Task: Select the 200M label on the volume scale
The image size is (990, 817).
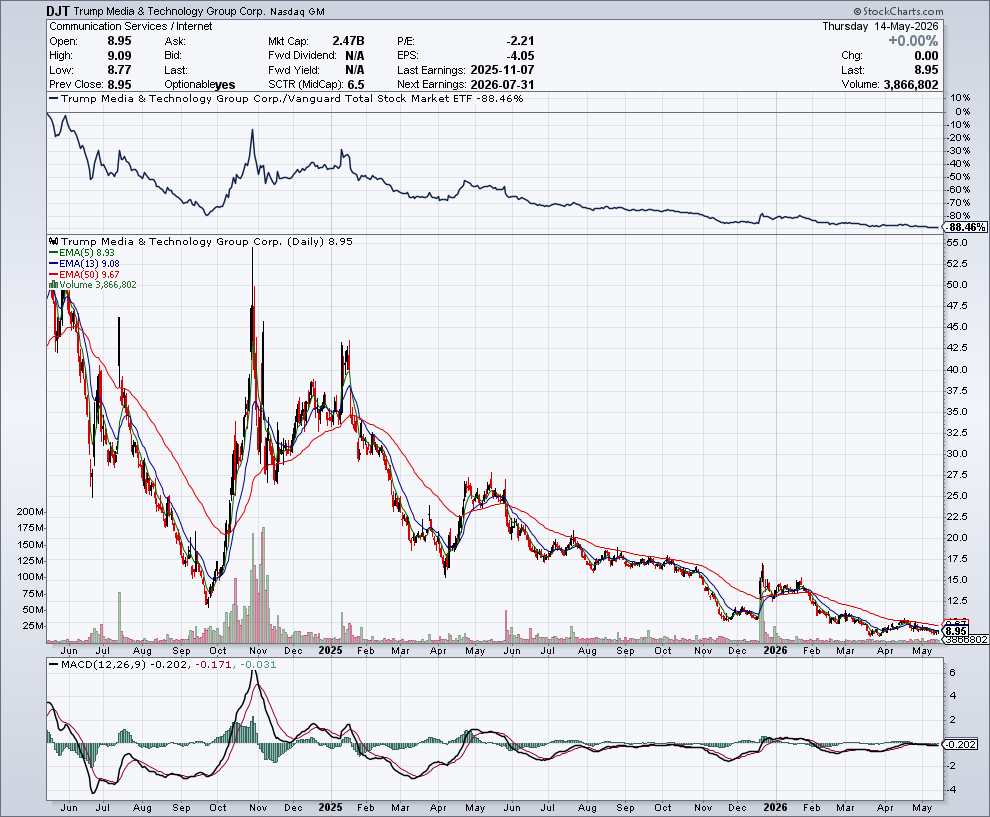Action: click(x=30, y=511)
